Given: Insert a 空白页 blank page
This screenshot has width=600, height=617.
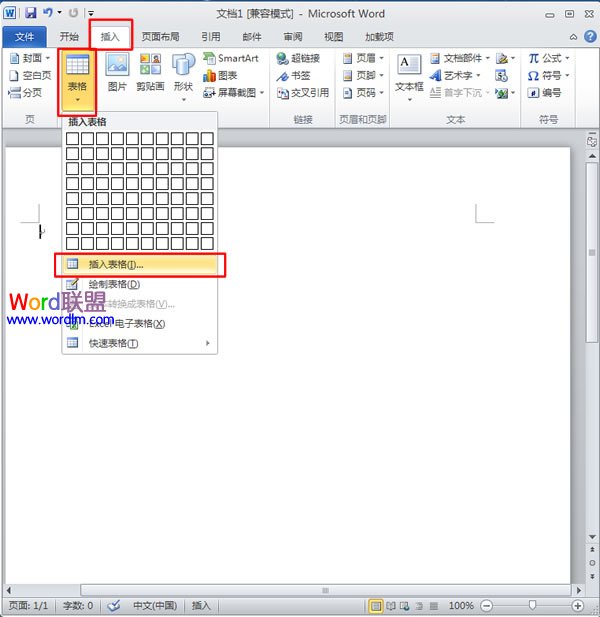Looking at the screenshot, I should tap(30, 76).
